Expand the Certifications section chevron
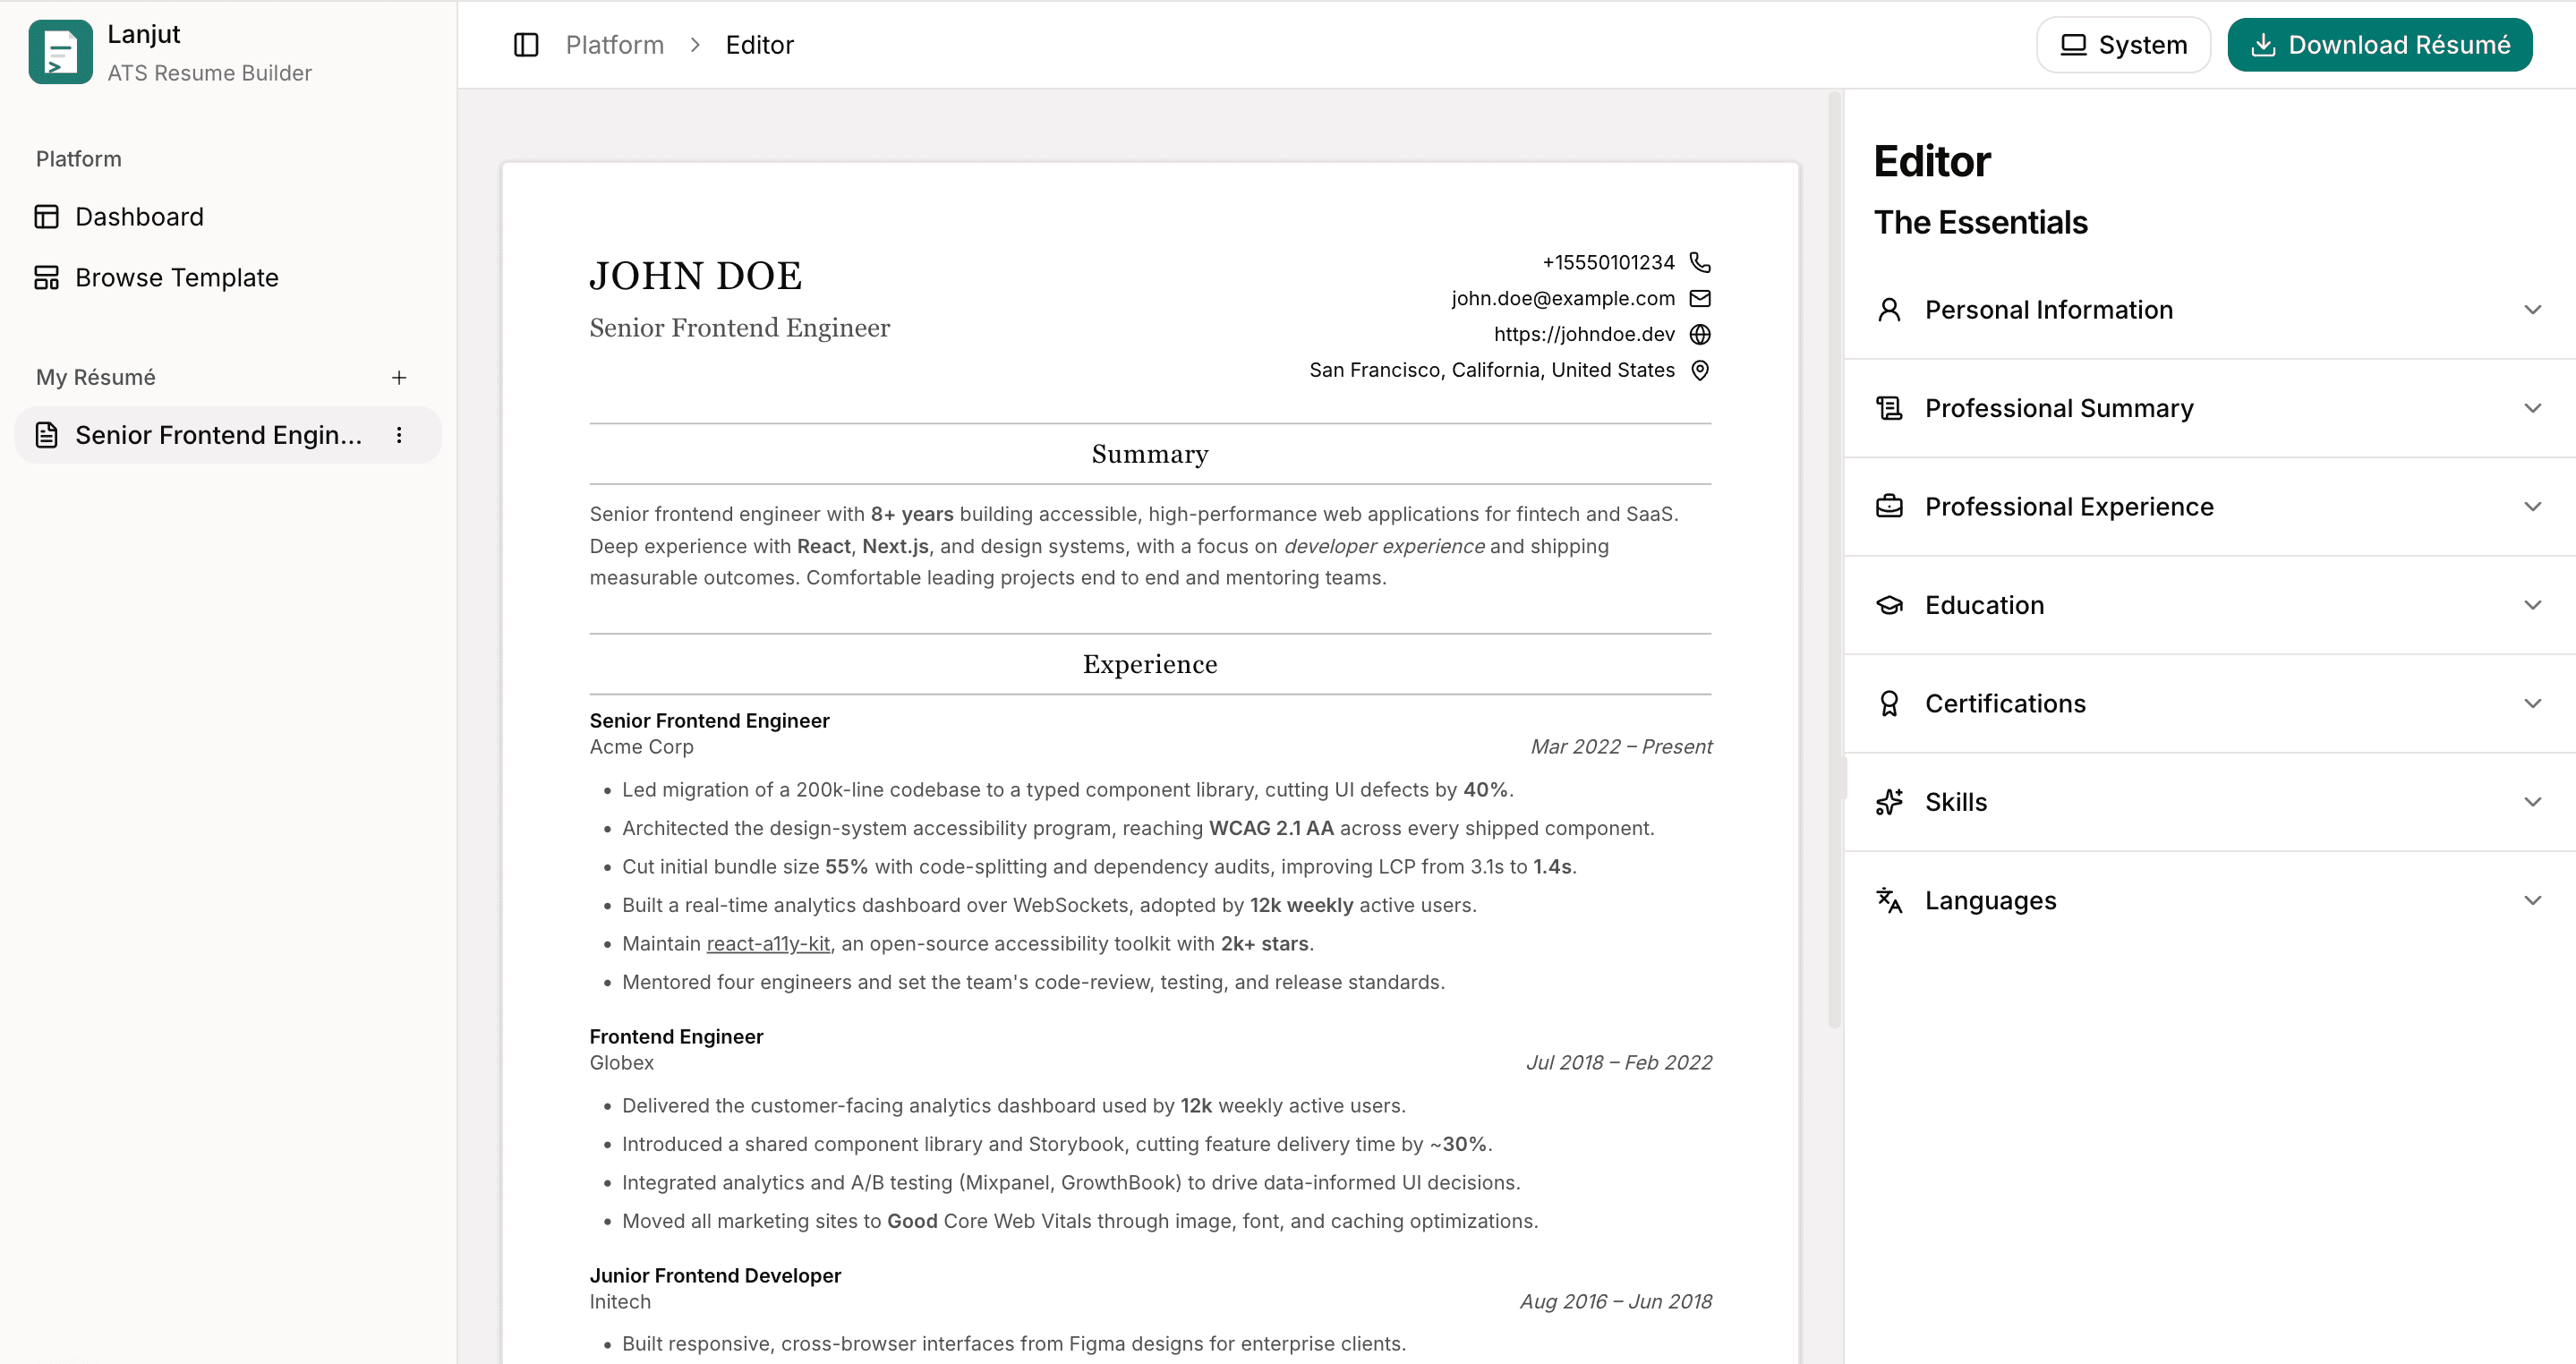 (2532, 703)
